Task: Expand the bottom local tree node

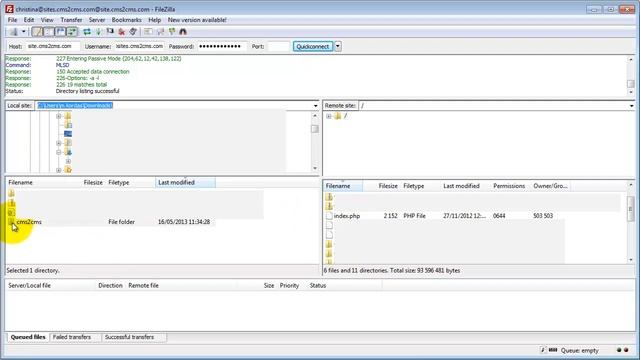Action: coord(58,170)
